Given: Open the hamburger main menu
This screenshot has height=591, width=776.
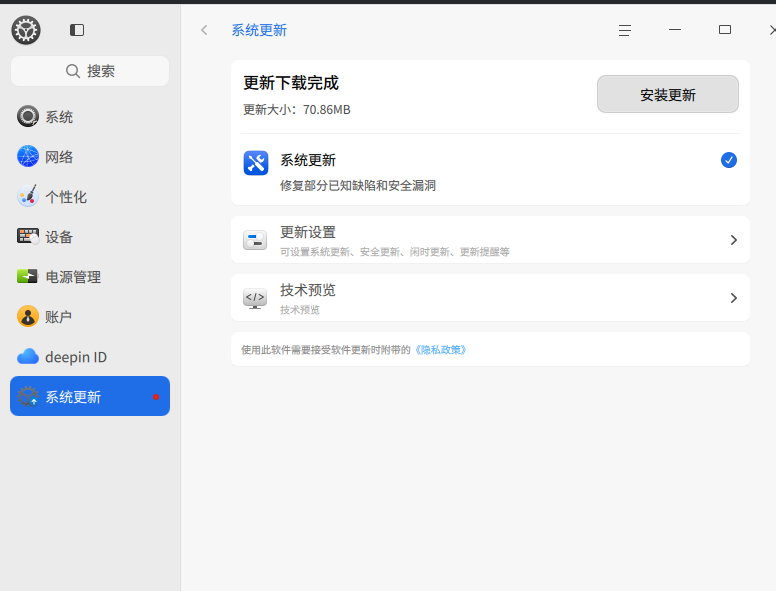Looking at the screenshot, I should tap(625, 30).
